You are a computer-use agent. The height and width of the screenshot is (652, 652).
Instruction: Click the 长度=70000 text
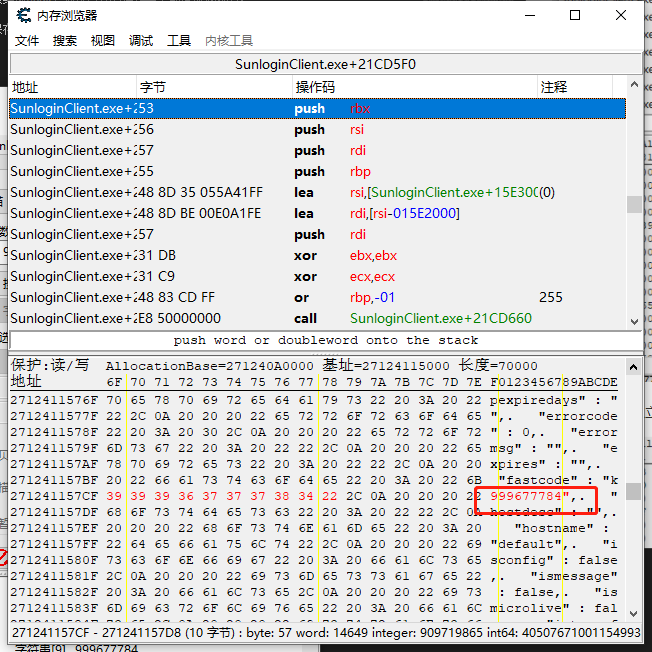pyautogui.click(x=499, y=366)
